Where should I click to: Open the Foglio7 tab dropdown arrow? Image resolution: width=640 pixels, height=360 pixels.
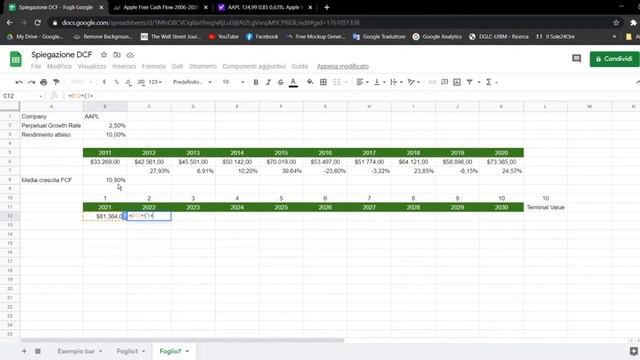(x=187, y=351)
